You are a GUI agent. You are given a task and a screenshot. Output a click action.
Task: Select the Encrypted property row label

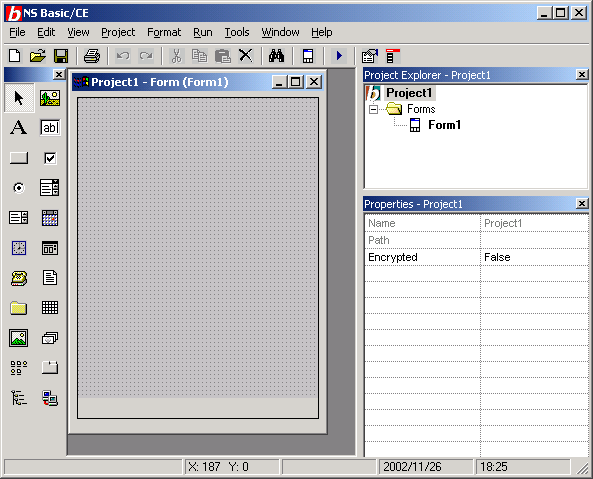coord(422,257)
